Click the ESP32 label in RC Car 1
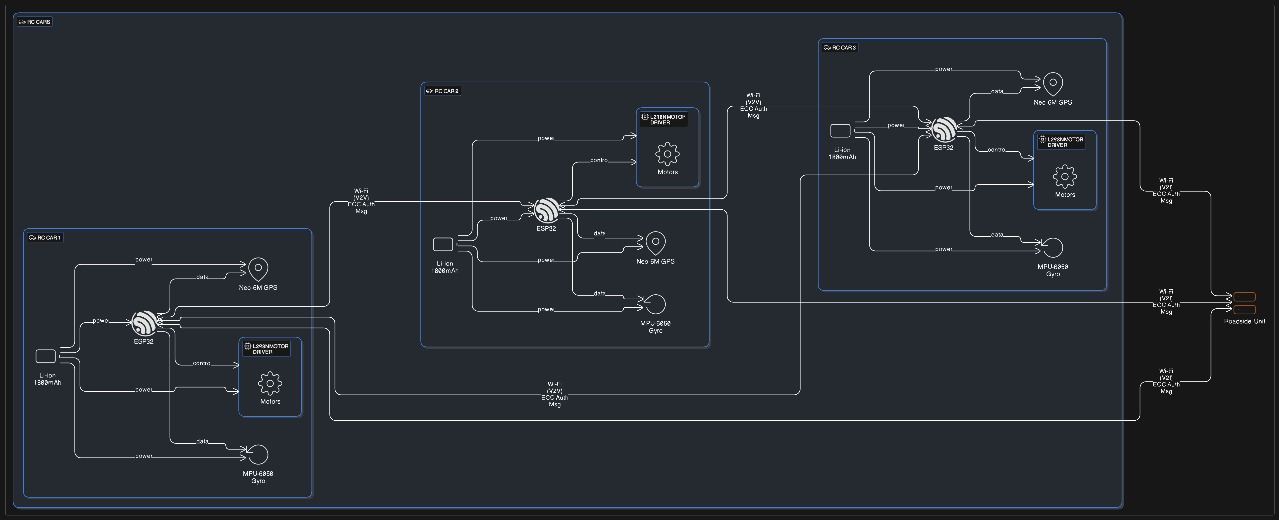 tap(146, 342)
